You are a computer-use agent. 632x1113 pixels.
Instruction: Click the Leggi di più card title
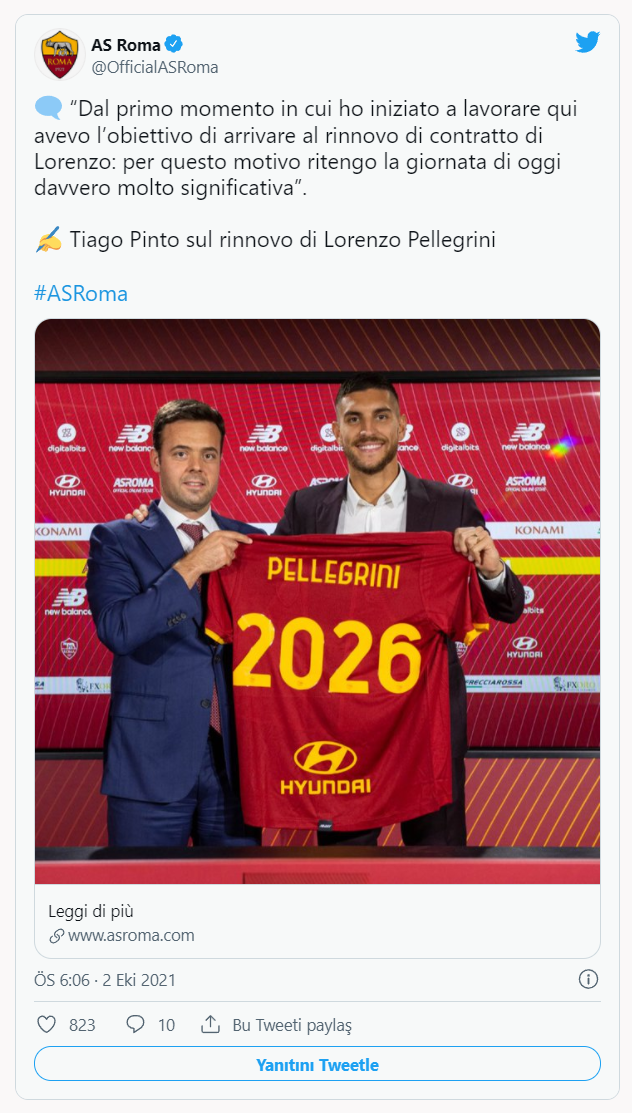tap(91, 911)
